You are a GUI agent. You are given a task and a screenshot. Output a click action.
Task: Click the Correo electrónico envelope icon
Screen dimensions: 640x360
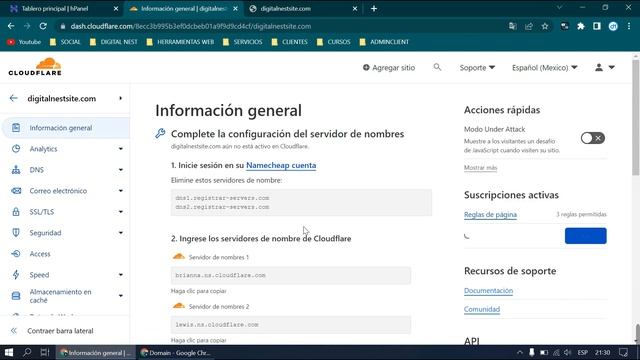tap(16, 191)
